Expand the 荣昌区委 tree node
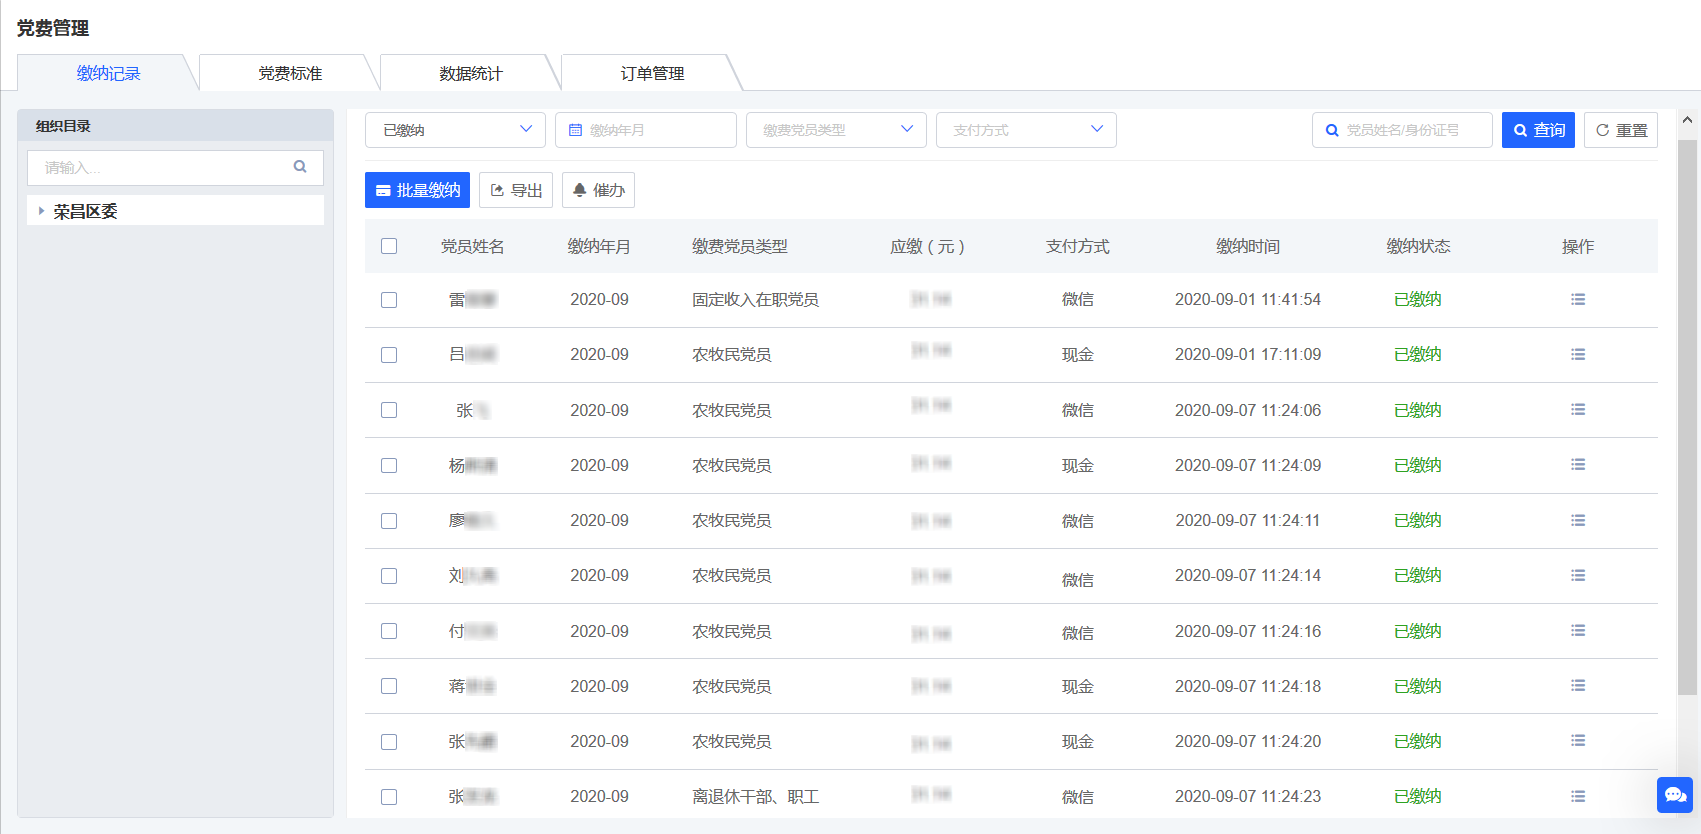The width and height of the screenshot is (1701, 834). (41, 211)
